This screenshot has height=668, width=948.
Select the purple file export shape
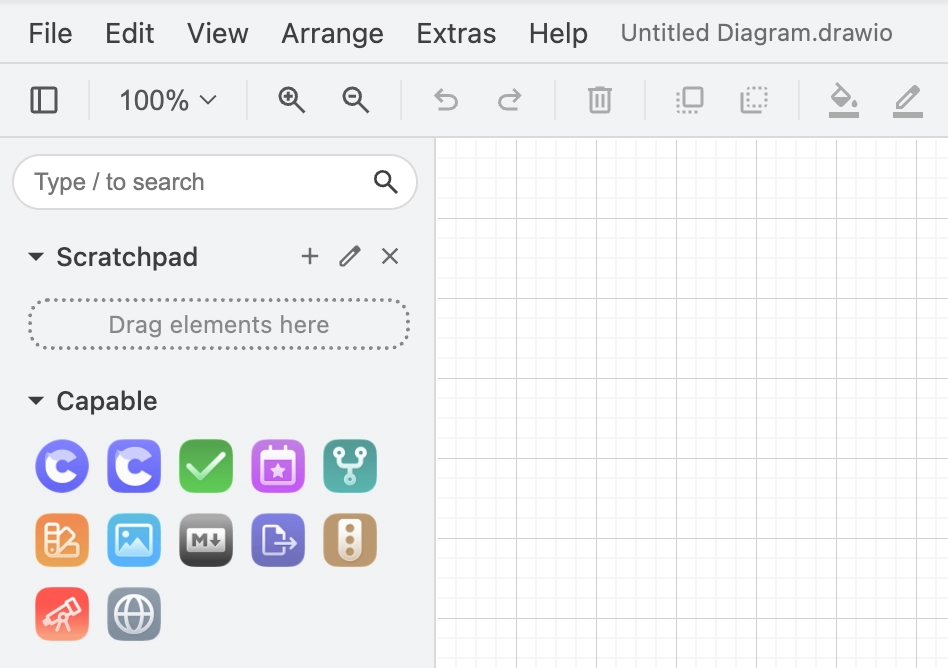pyautogui.click(x=278, y=540)
